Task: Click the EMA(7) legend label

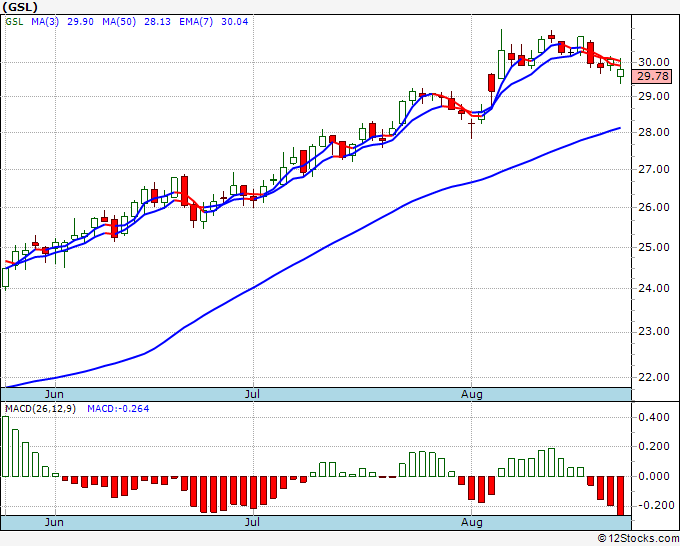Action: [x=196, y=21]
